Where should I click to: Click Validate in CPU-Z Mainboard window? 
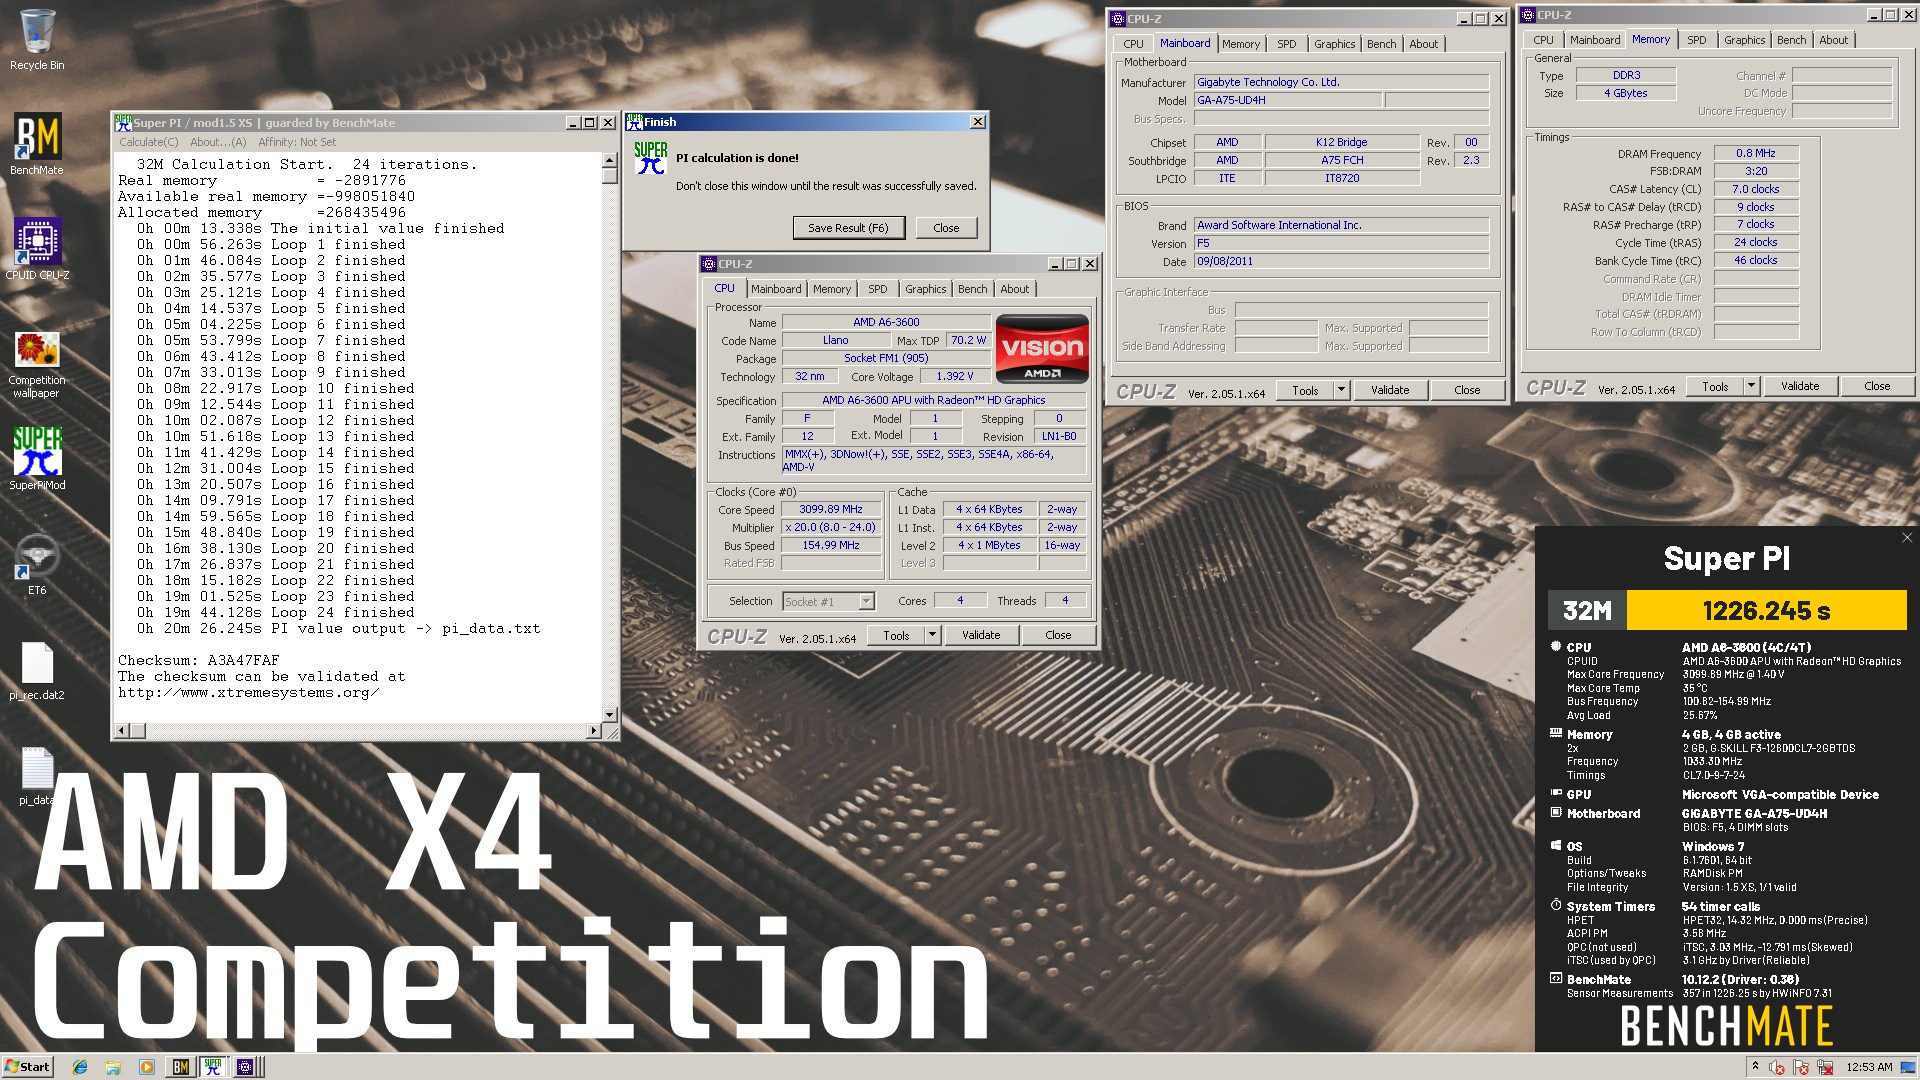(x=1390, y=390)
